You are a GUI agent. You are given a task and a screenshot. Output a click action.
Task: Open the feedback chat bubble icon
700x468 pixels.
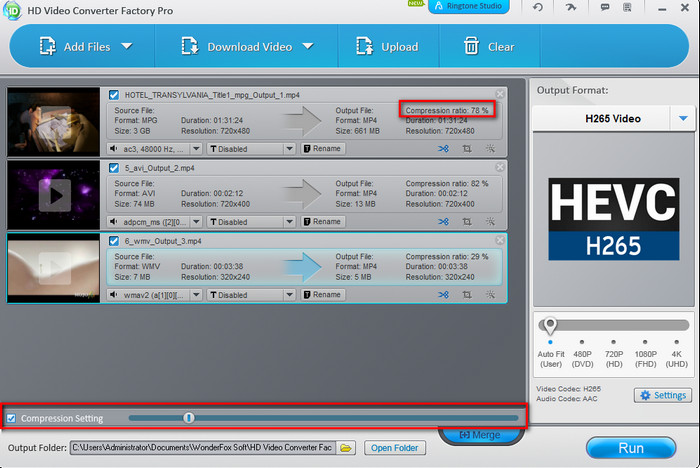point(605,7)
